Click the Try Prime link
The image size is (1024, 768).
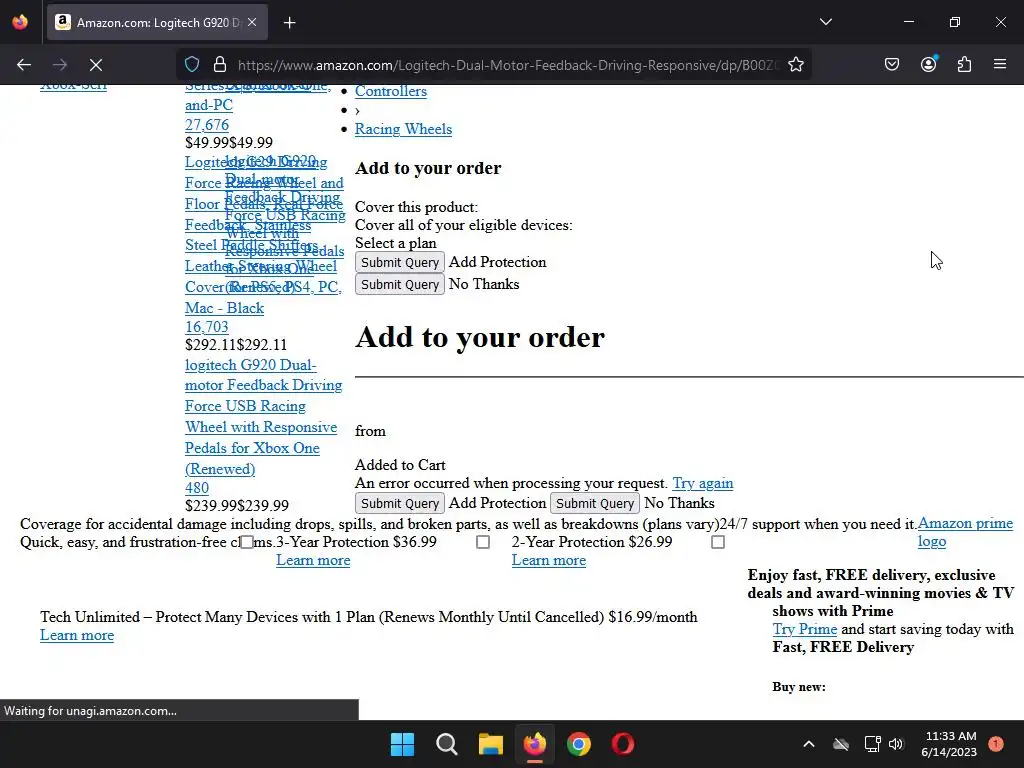[x=805, y=629]
